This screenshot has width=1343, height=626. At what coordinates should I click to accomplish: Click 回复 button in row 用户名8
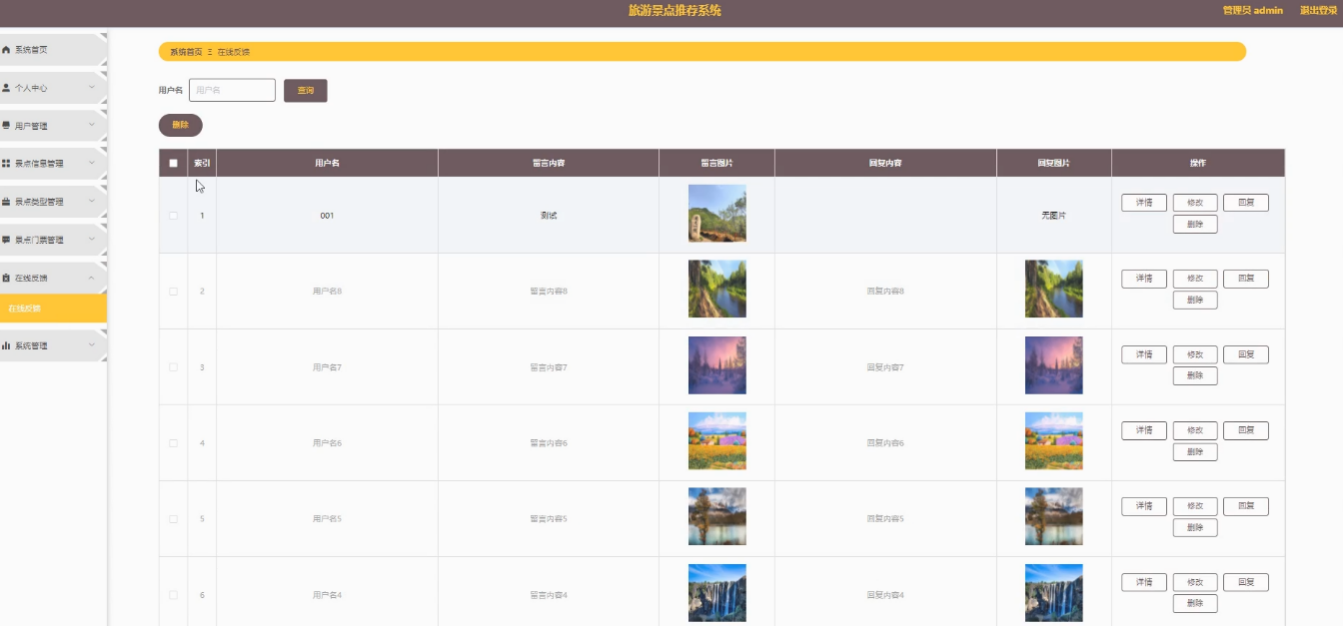click(x=1246, y=279)
